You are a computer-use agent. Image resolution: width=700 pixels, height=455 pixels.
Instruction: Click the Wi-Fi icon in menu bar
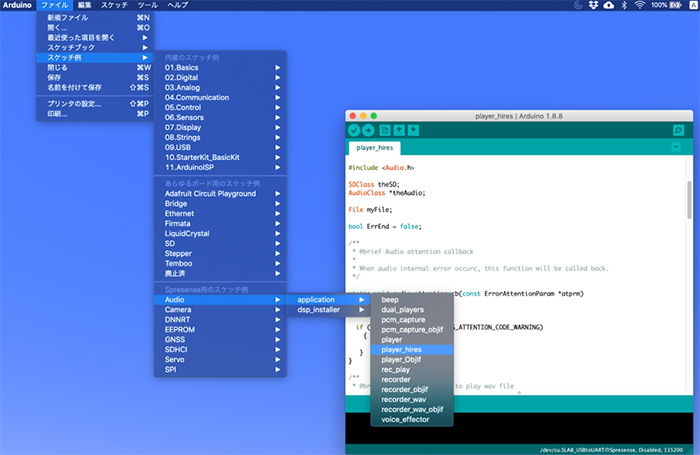tap(640, 5)
